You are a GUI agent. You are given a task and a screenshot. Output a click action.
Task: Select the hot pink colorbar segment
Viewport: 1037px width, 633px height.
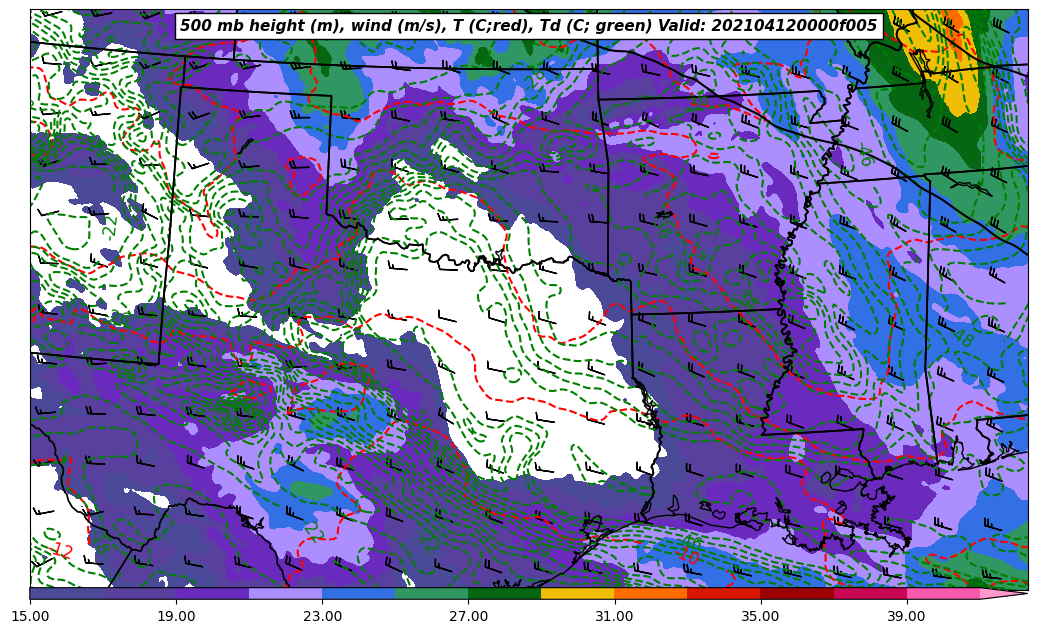click(942, 593)
